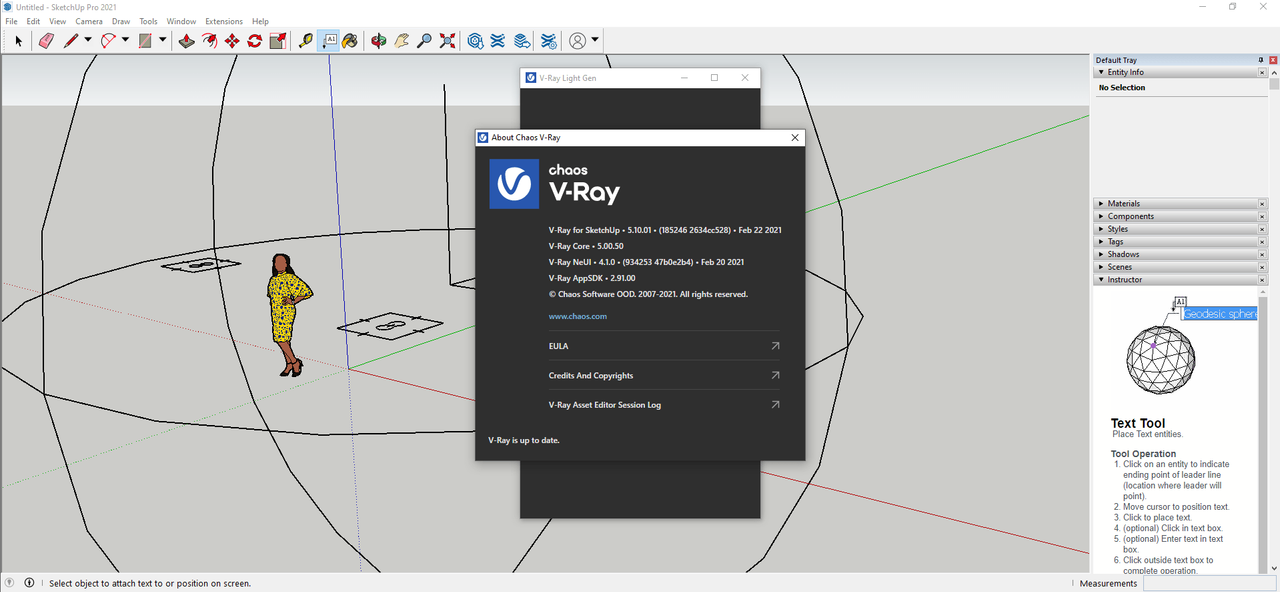Image resolution: width=1280 pixels, height=592 pixels.
Task: Expand the Materials panel
Action: point(1101,204)
